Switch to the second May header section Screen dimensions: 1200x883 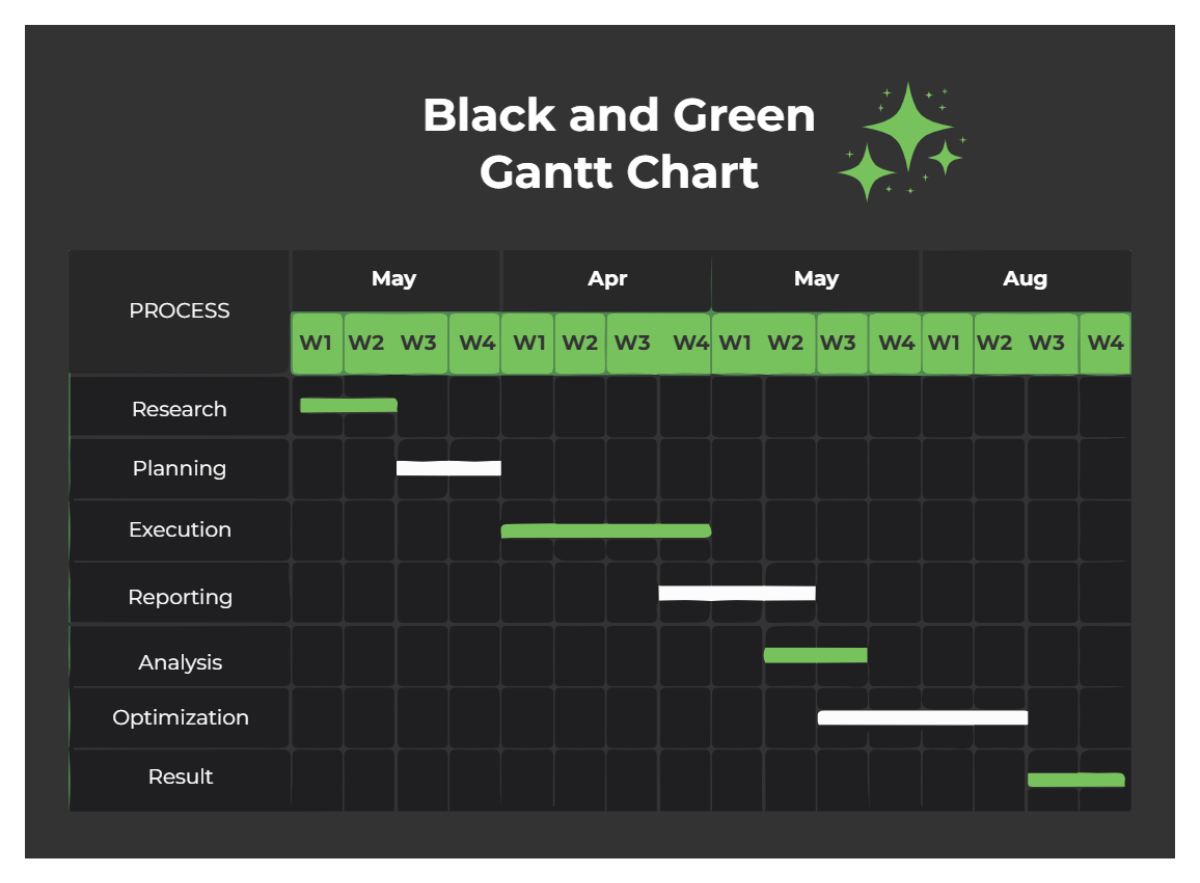[816, 279]
